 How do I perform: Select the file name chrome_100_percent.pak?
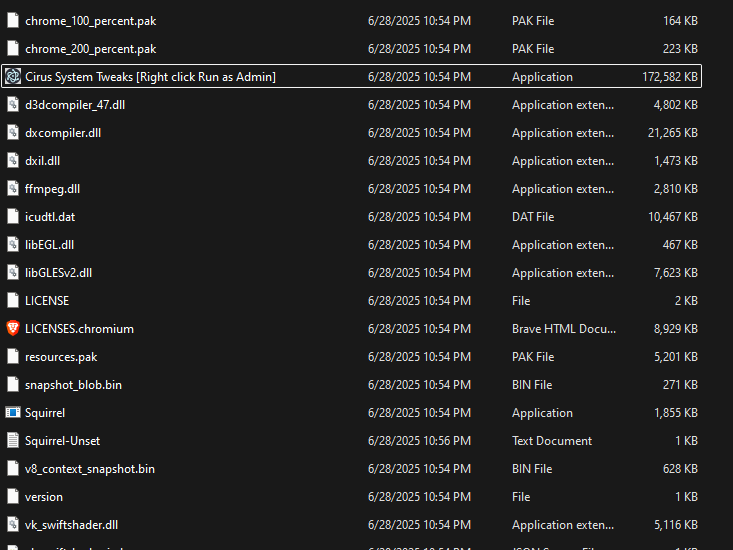91,21
